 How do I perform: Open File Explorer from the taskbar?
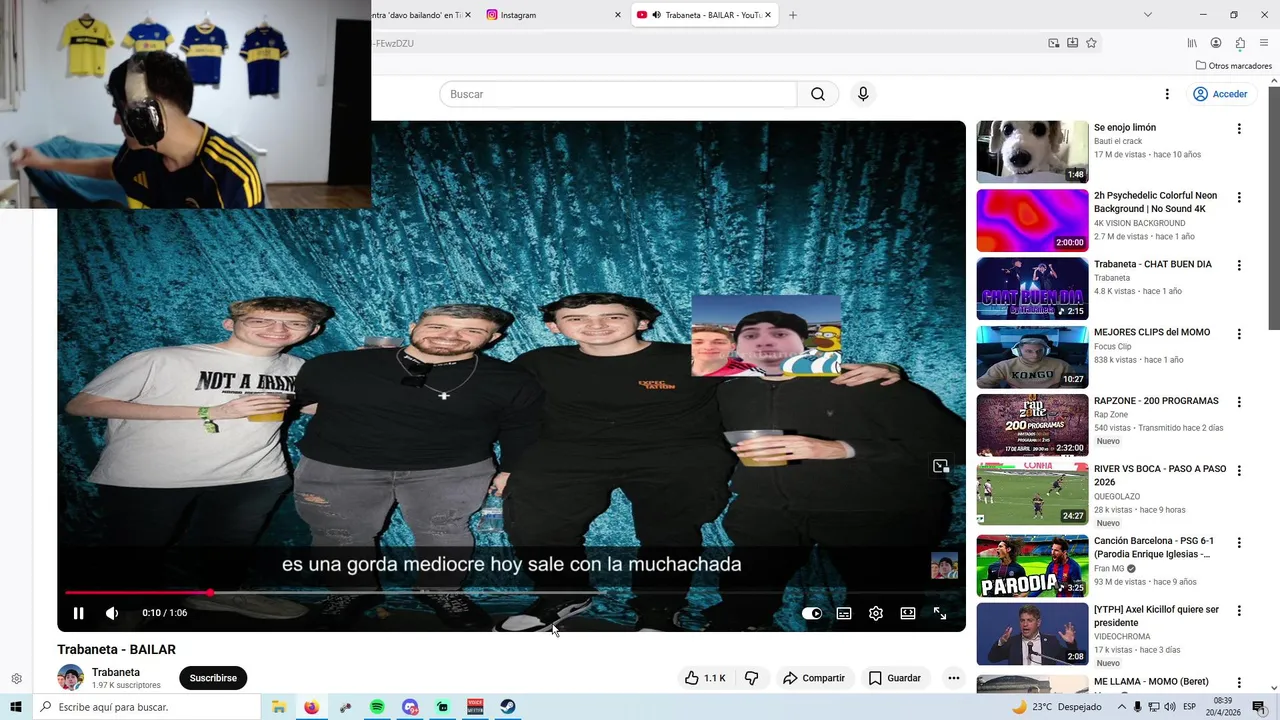[279, 707]
